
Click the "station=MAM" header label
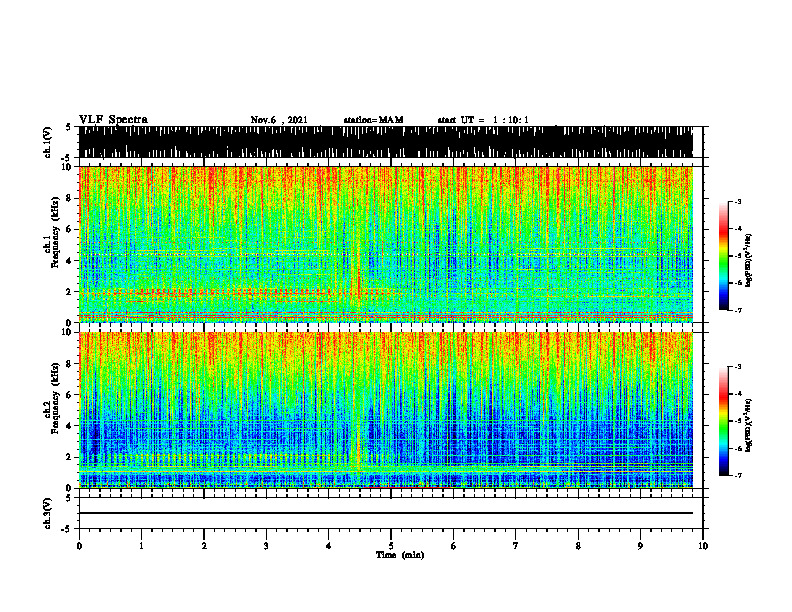click(373, 120)
